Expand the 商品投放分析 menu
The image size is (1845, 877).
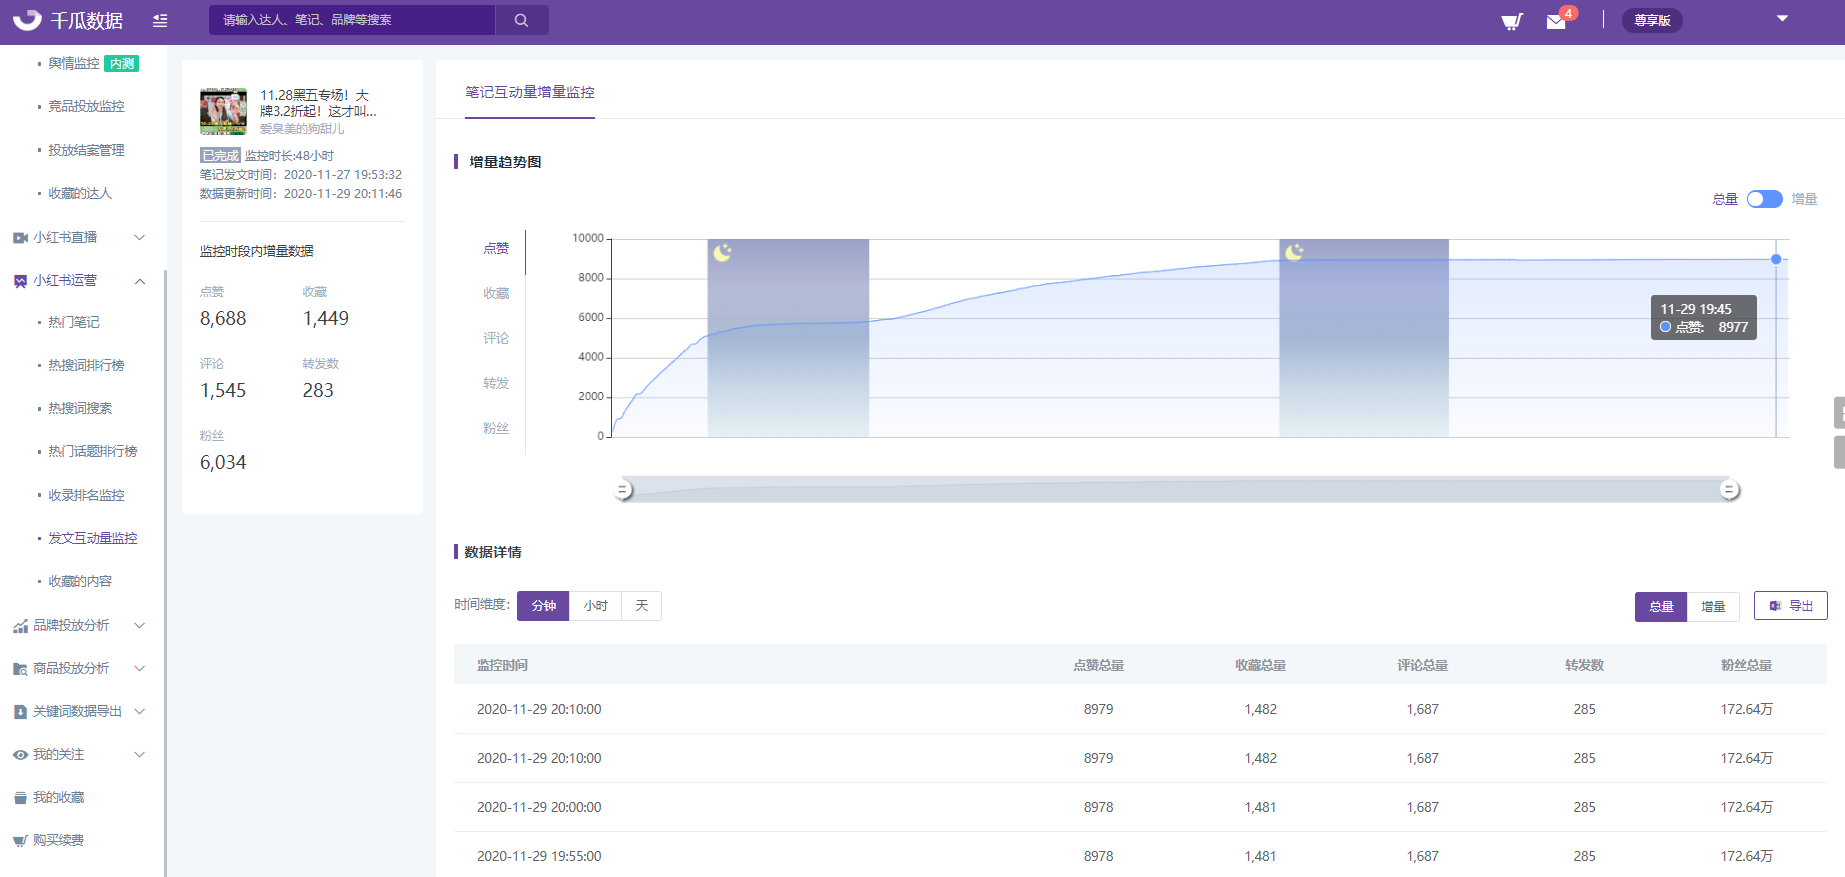click(139, 668)
